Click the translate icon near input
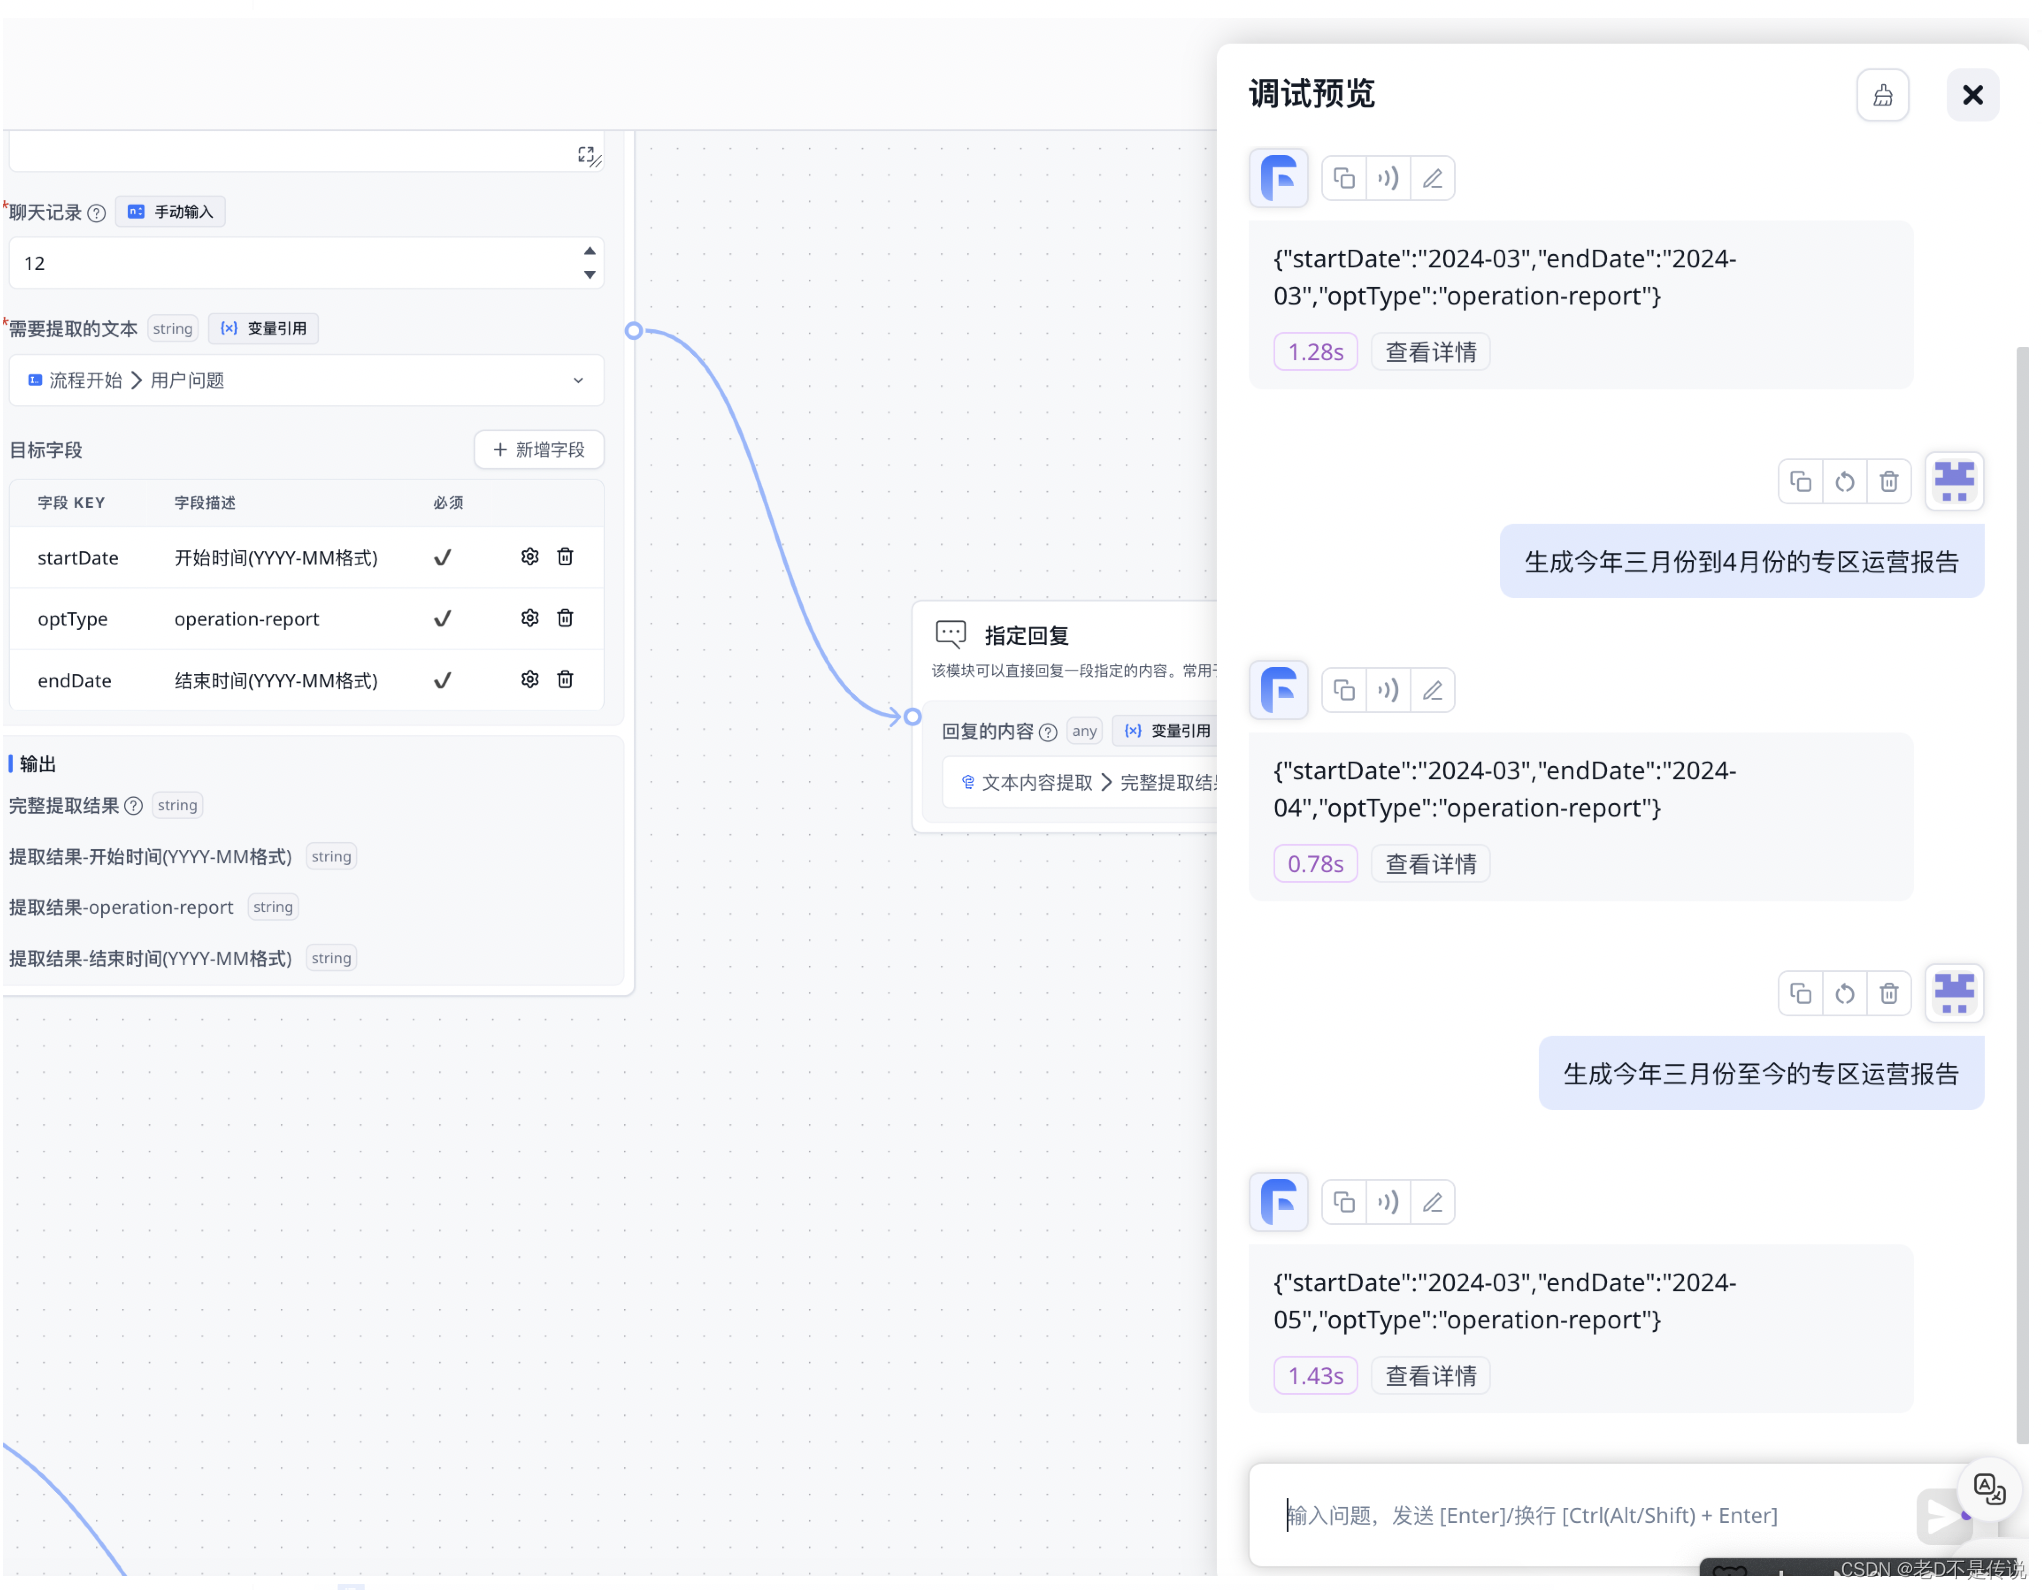Image resolution: width=2042 pixels, height=1590 pixels. tap(1989, 1489)
